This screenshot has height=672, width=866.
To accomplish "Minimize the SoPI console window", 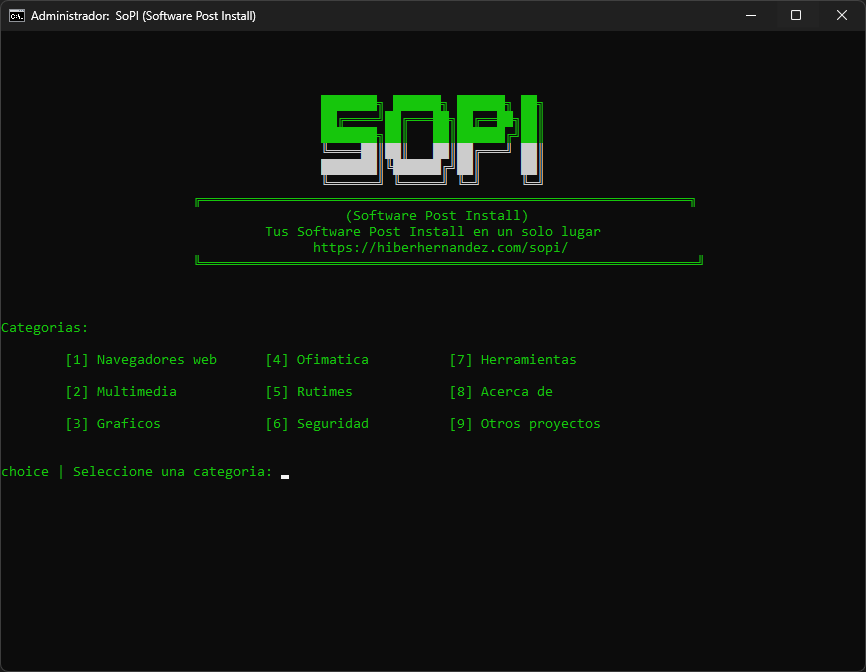I will tap(750, 15).
